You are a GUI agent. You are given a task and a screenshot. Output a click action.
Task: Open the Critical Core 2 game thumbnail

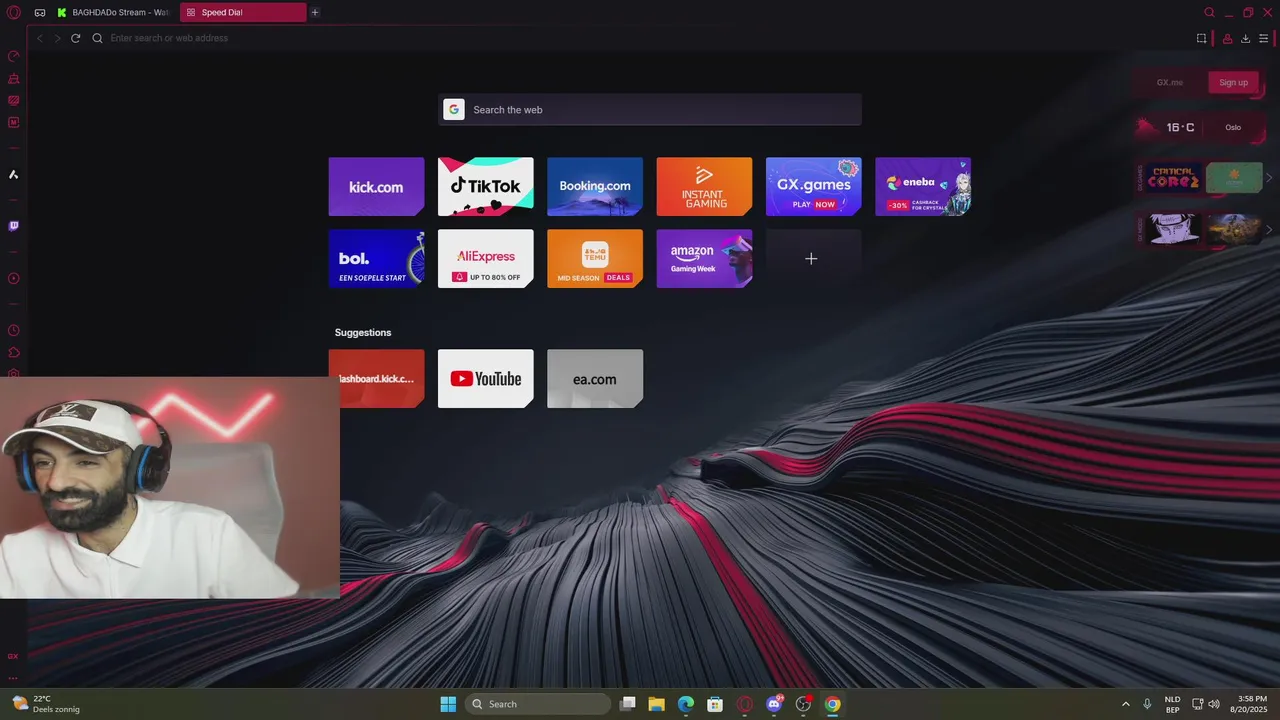(x=1173, y=178)
